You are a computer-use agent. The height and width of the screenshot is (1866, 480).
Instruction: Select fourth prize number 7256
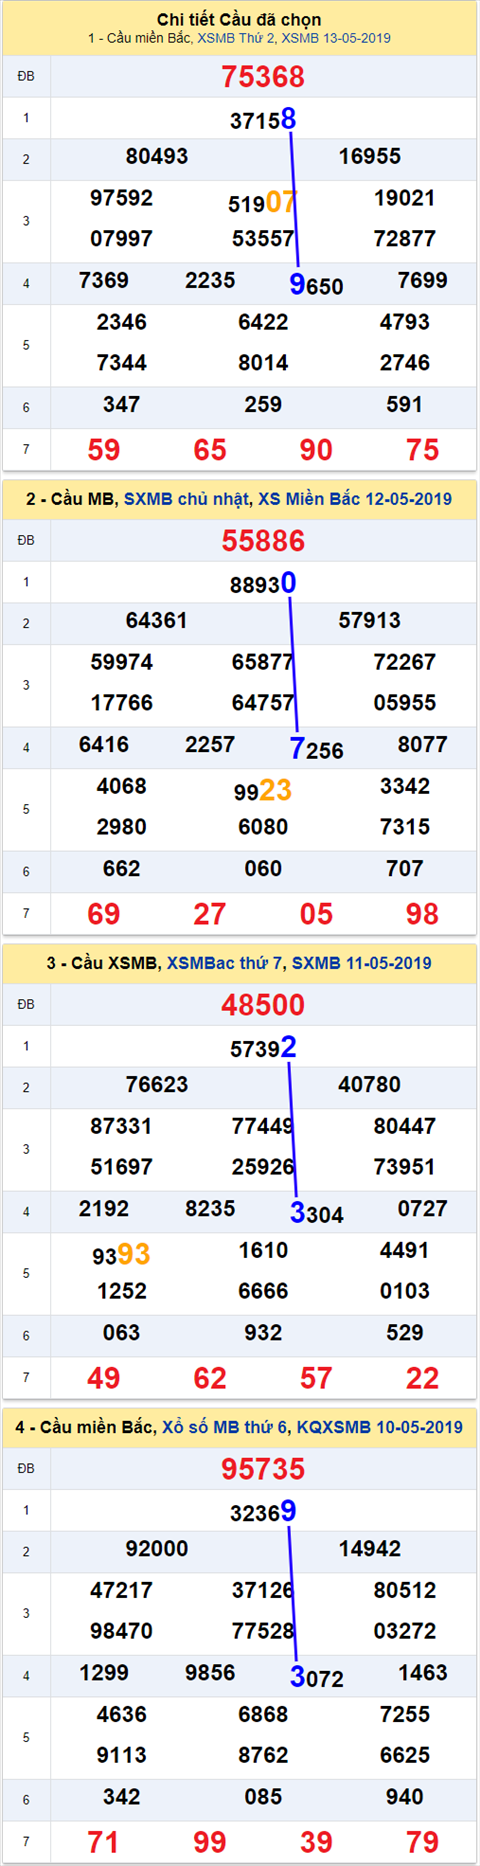point(316,749)
